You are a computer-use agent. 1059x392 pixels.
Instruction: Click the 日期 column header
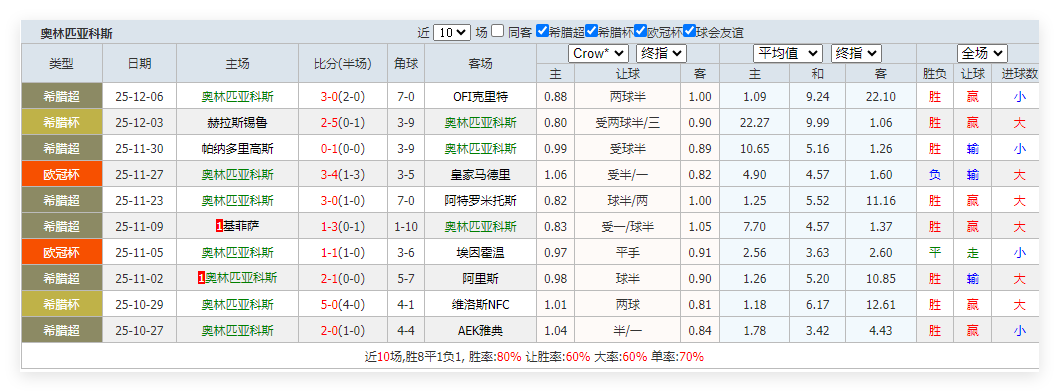tap(139, 64)
